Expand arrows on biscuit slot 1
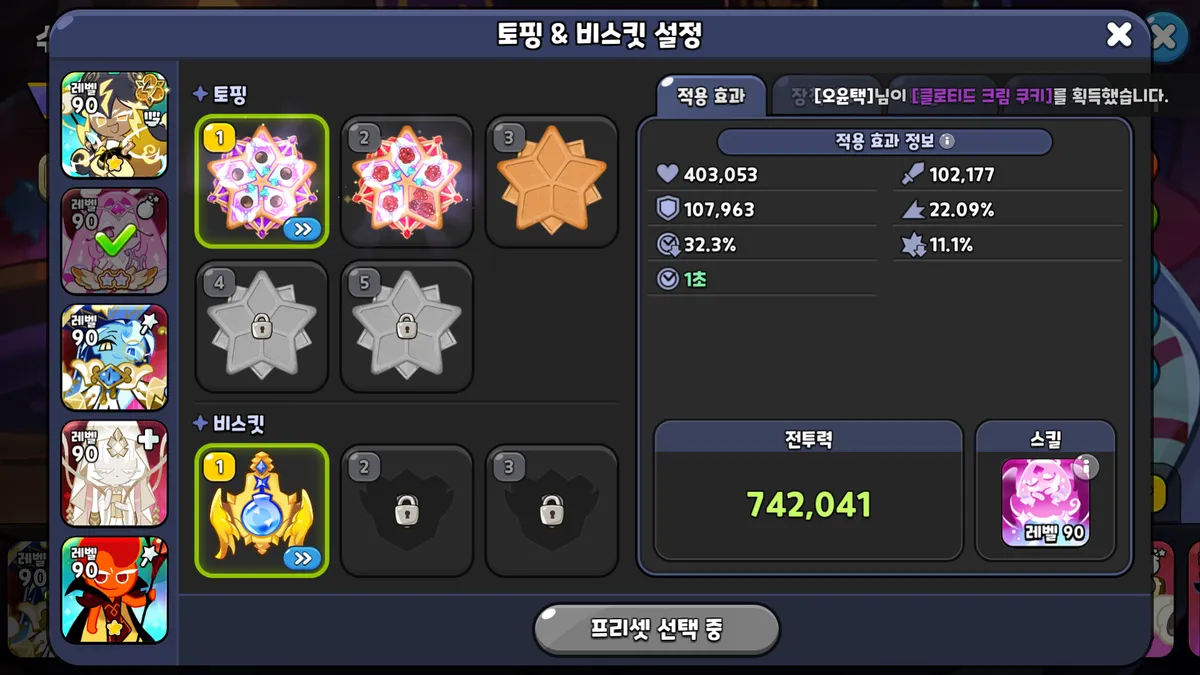Screen dimensions: 1200x675 pos(302,558)
